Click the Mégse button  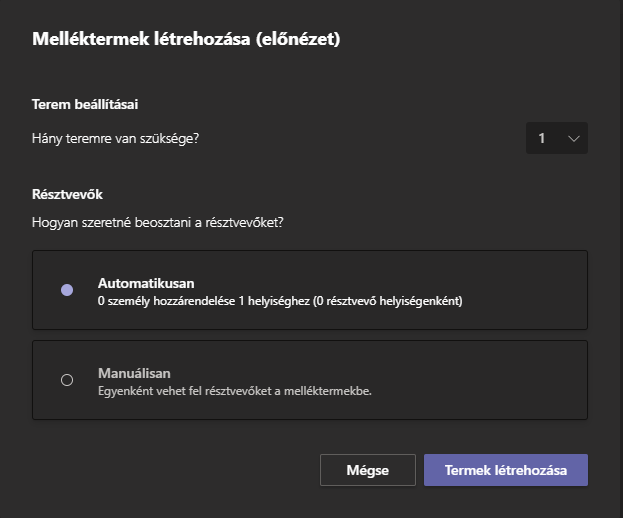368,470
